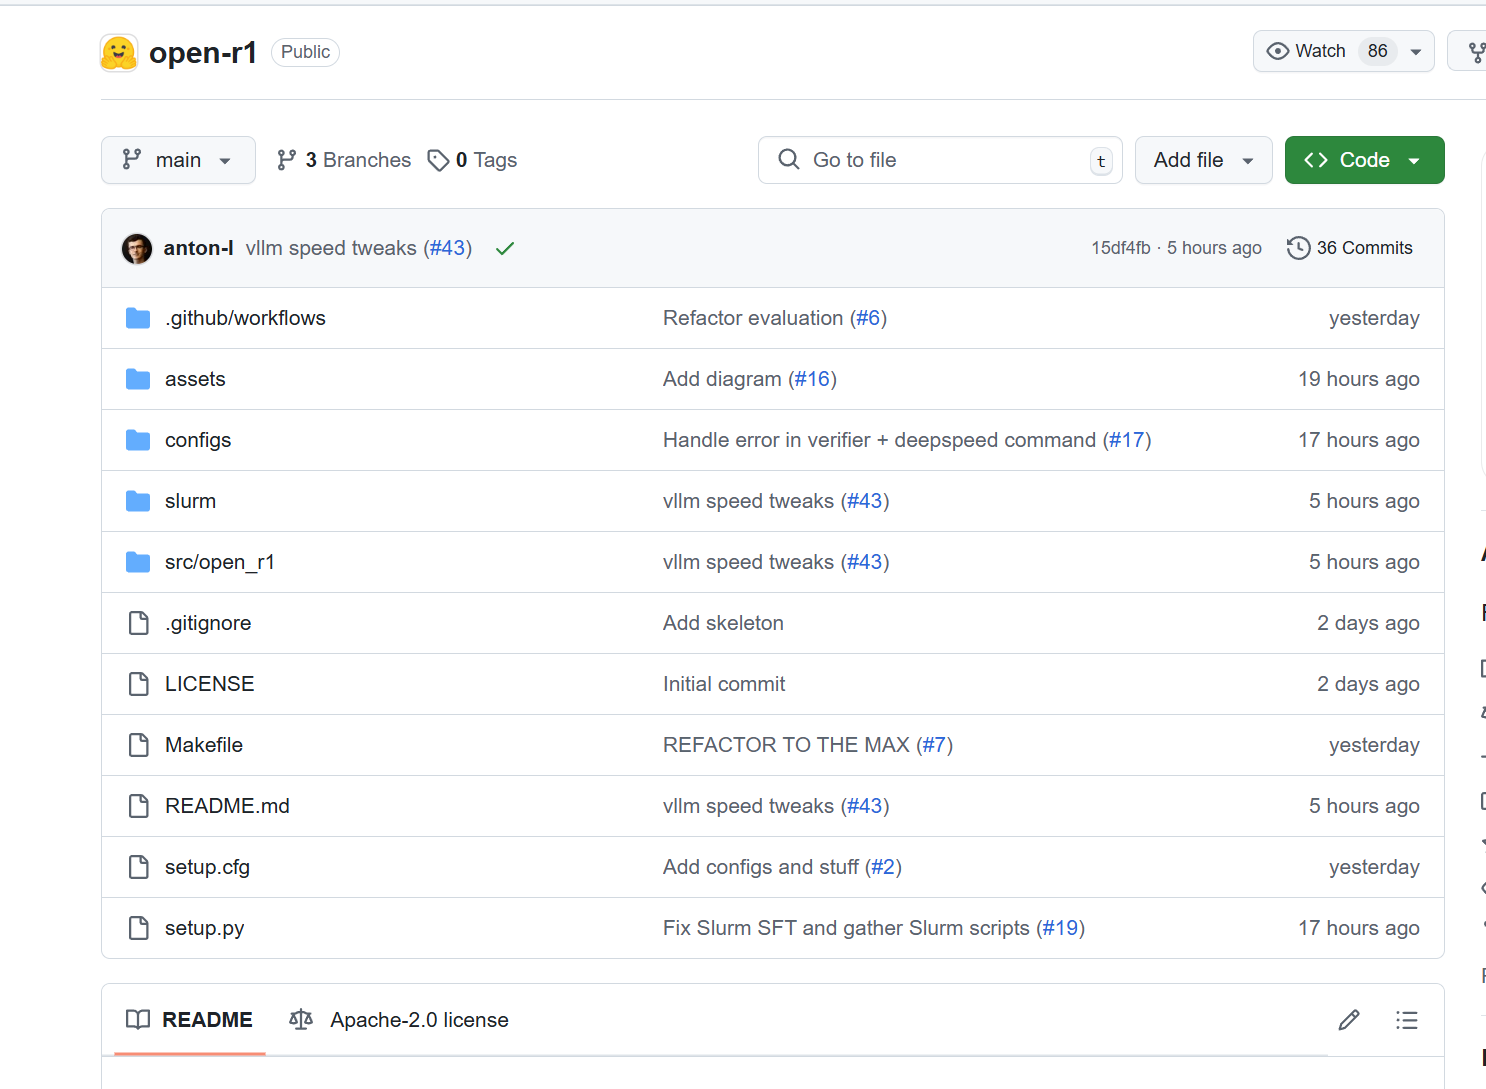The height and width of the screenshot is (1089, 1486).
Task: Click the Makefile file icon
Action: coord(139,745)
